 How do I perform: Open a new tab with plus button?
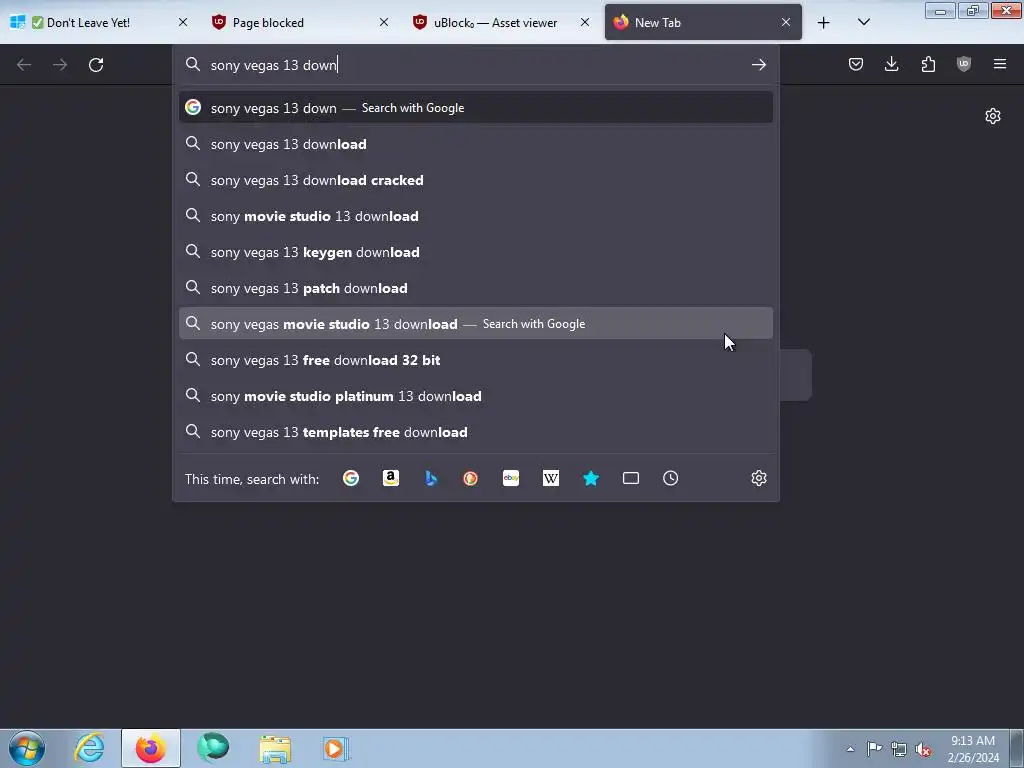[x=824, y=23]
